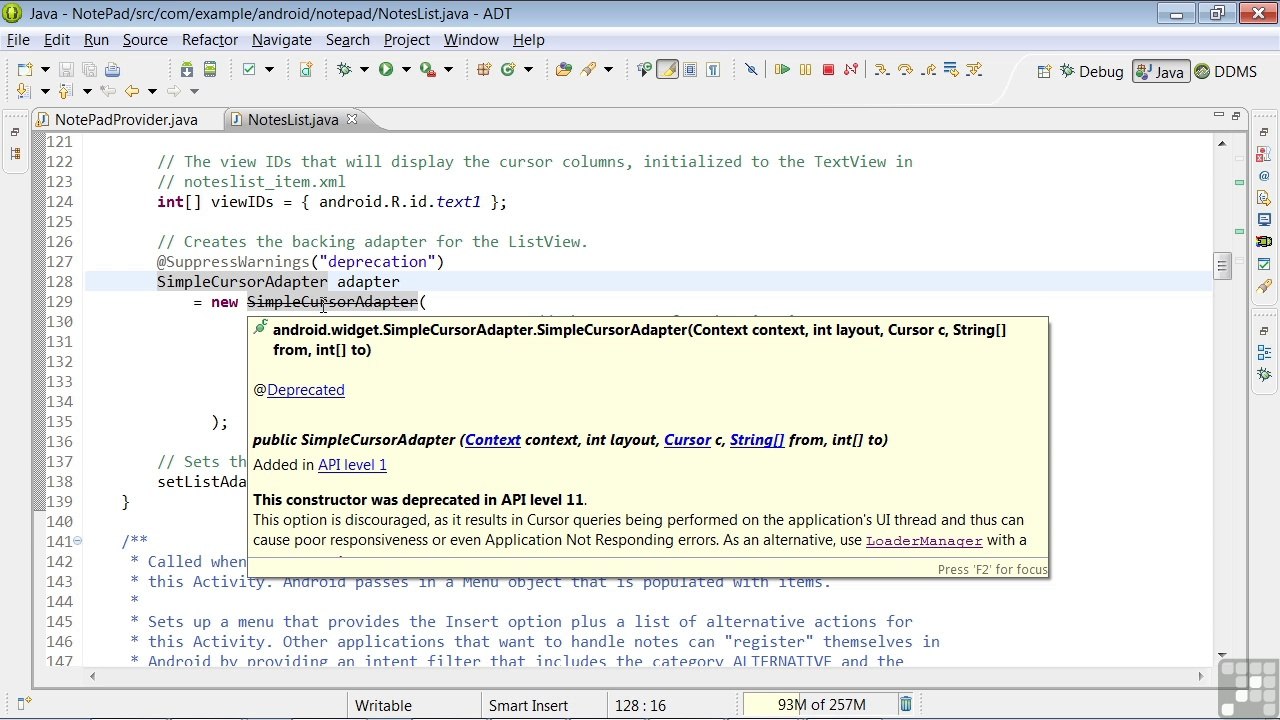Click the Save All icon
This screenshot has width=1280, height=720.
[x=89, y=69]
